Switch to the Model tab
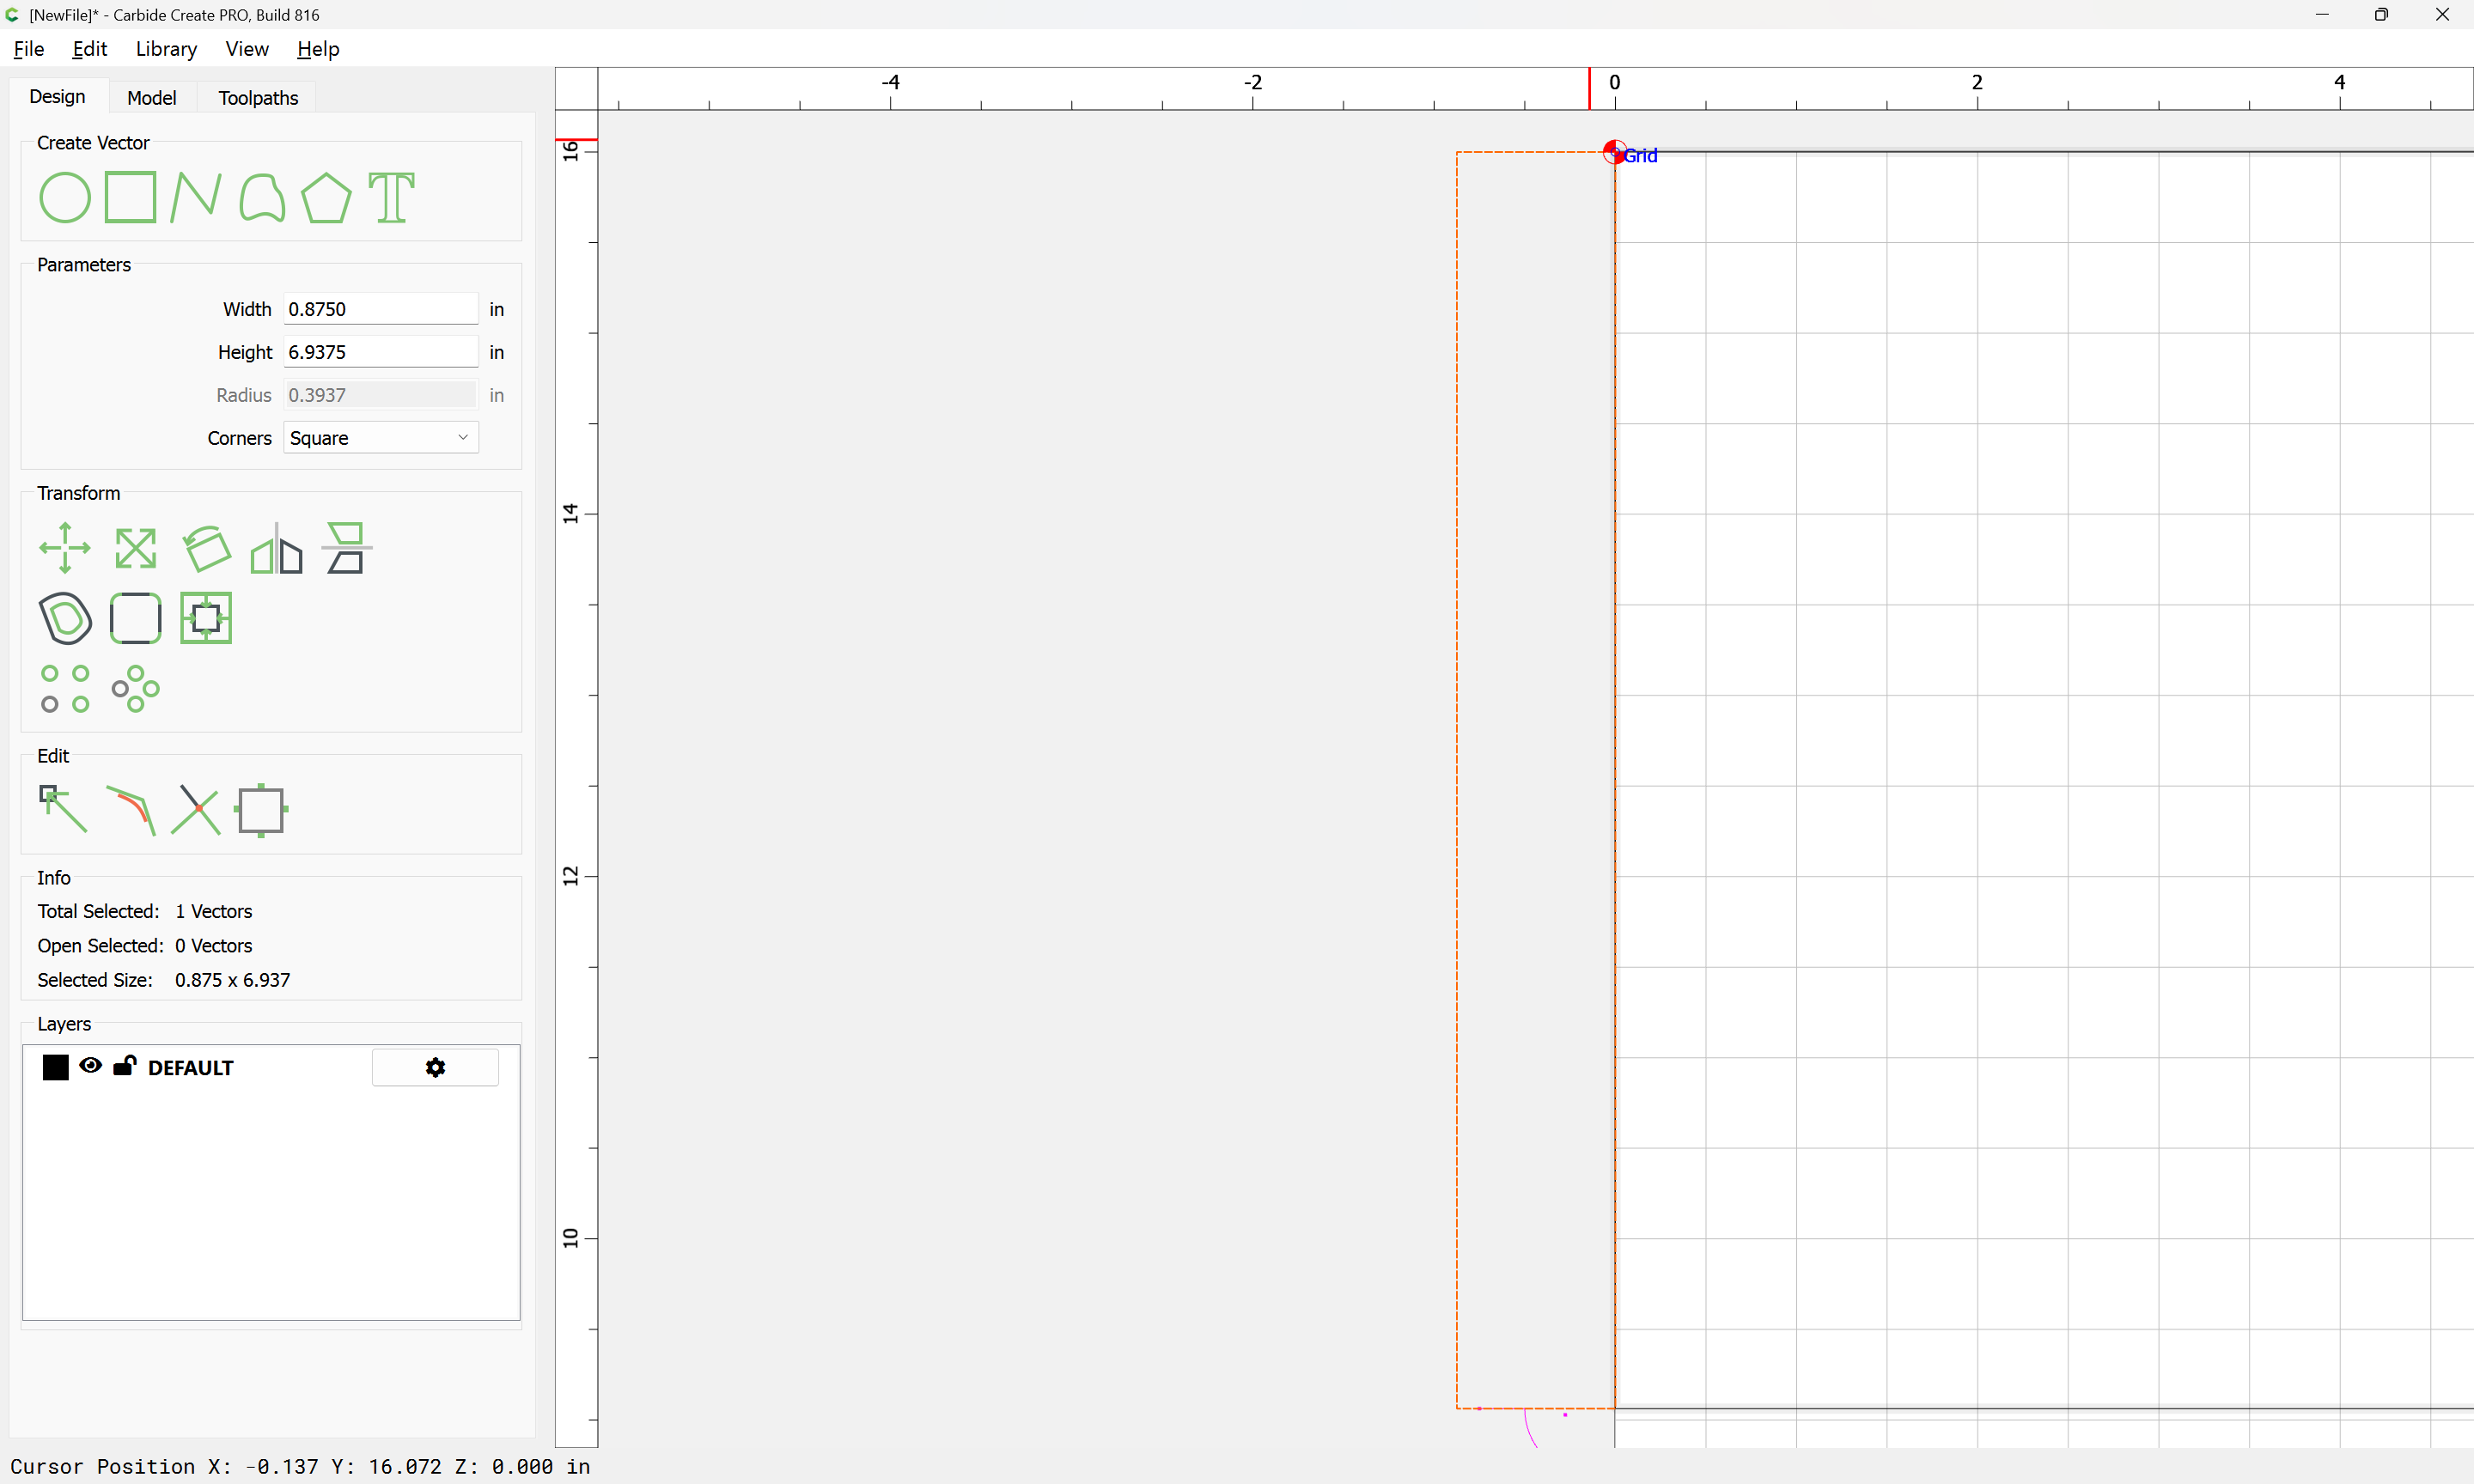The image size is (2474, 1484). tap(152, 98)
